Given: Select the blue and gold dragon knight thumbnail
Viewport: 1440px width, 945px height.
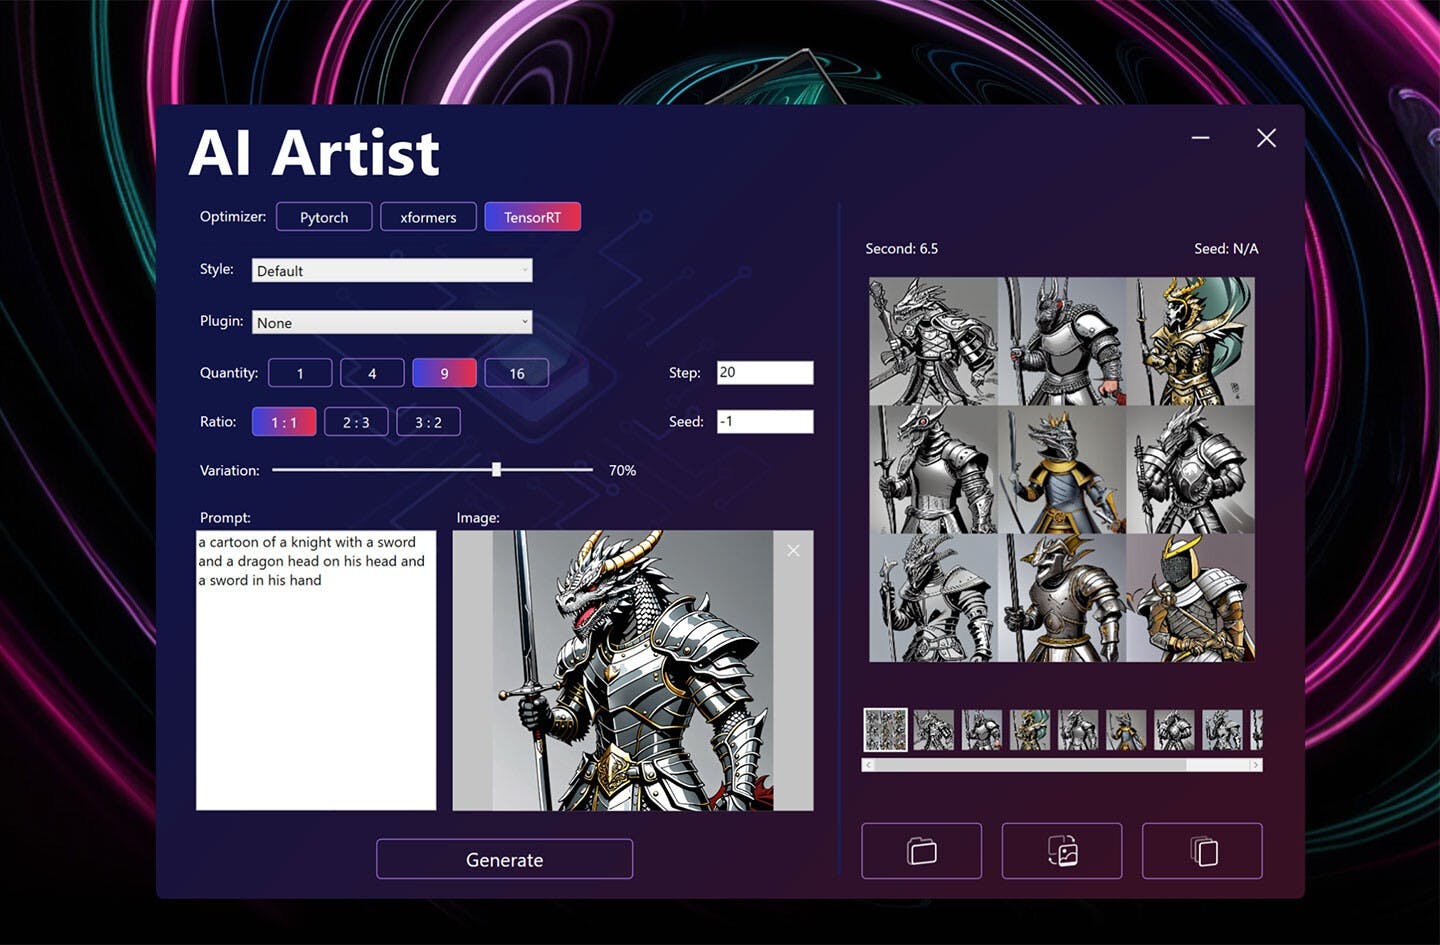Looking at the screenshot, I should pos(1126,730).
